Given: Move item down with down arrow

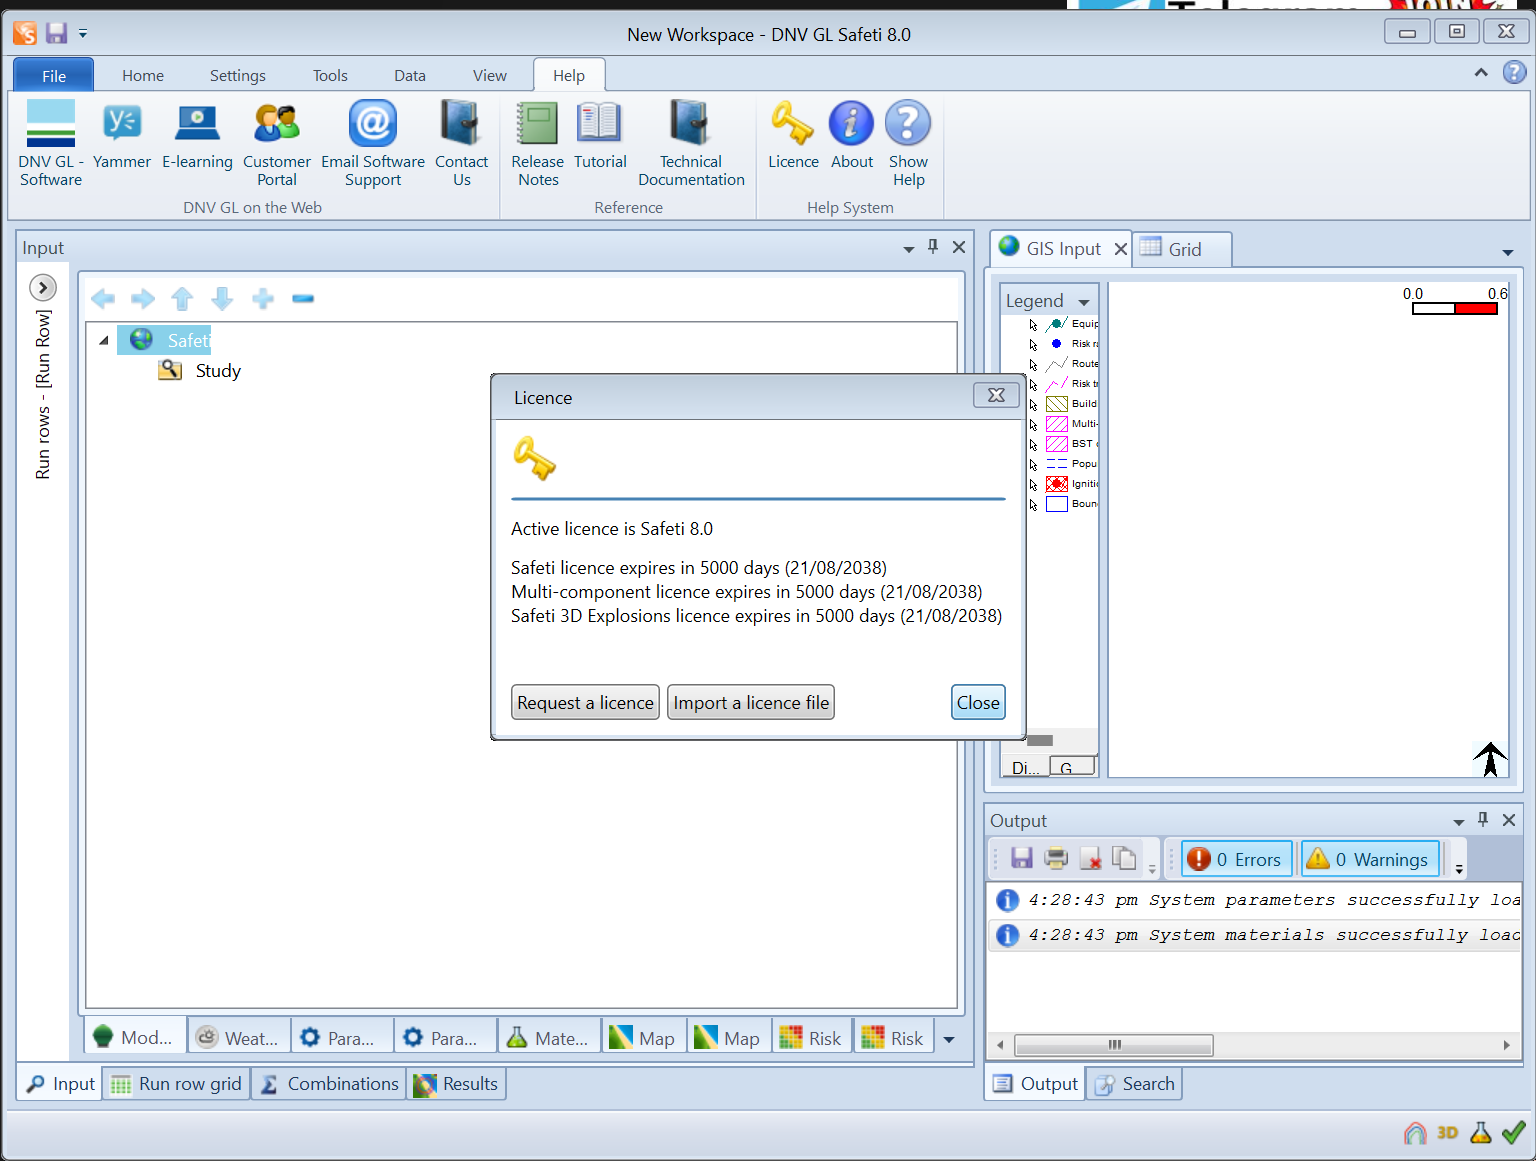Looking at the screenshot, I should point(222,298).
